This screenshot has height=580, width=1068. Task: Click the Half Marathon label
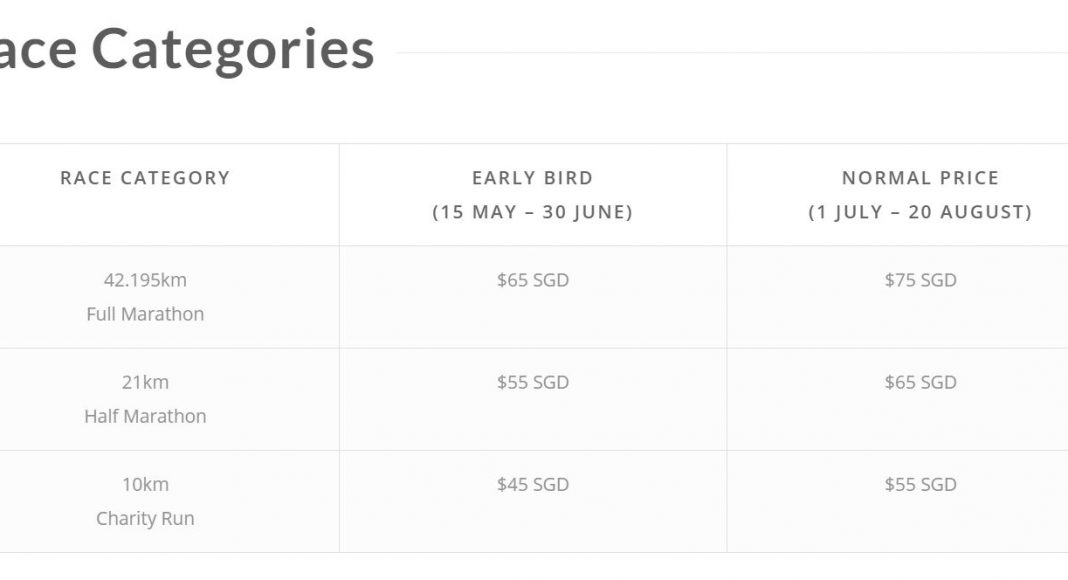click(x=145, y=416)
